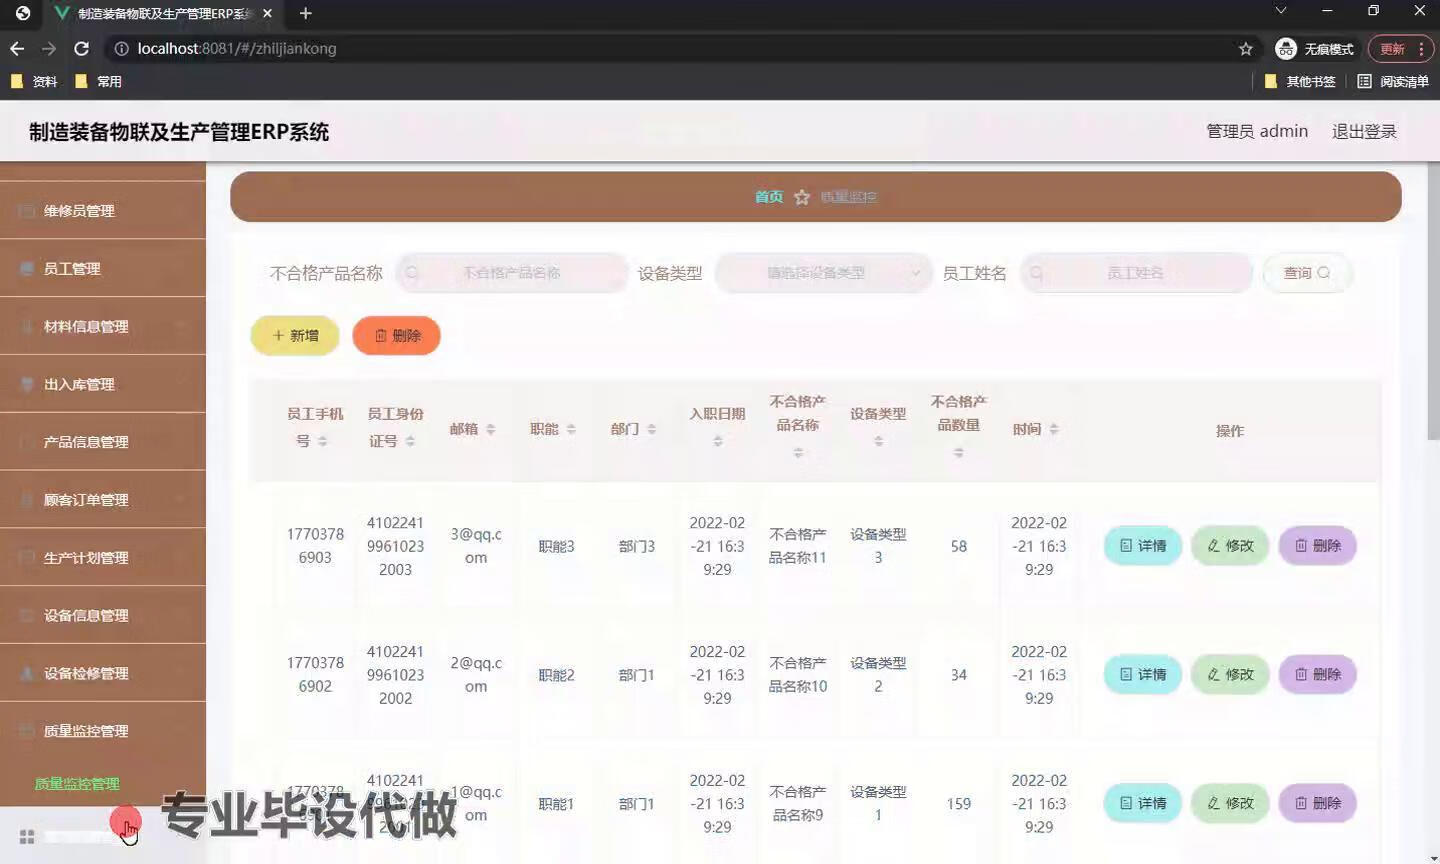This screenshot has width=1440, height=864.
Task: Open the 阅读清单 reading list
Action: coord(1392,81)
